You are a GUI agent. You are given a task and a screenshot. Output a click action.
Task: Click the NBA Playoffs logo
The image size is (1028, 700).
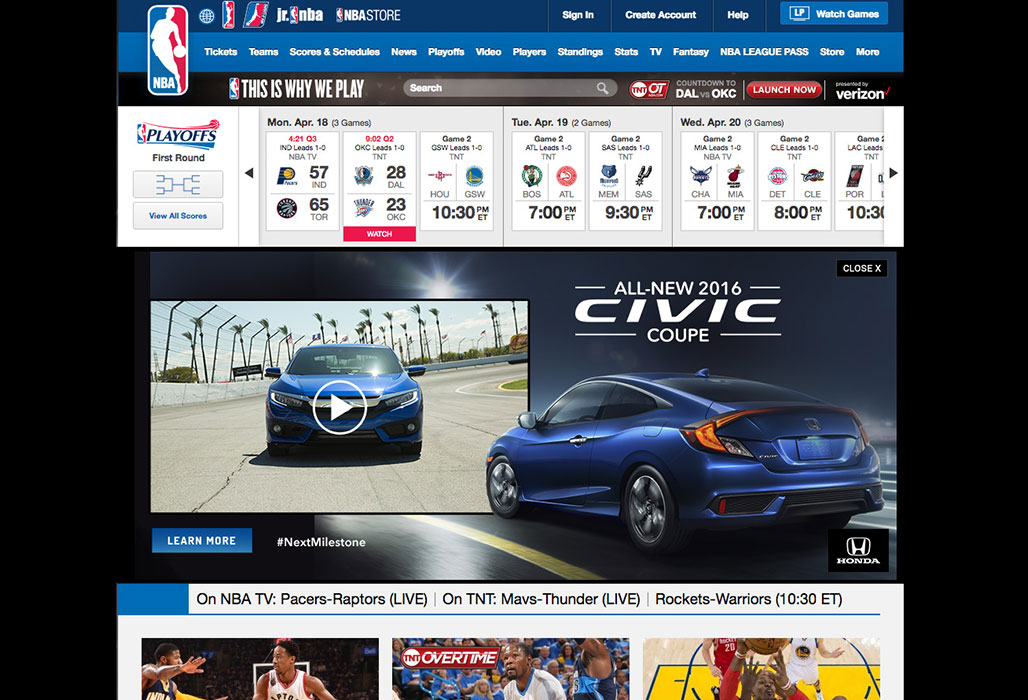point(178,134)
